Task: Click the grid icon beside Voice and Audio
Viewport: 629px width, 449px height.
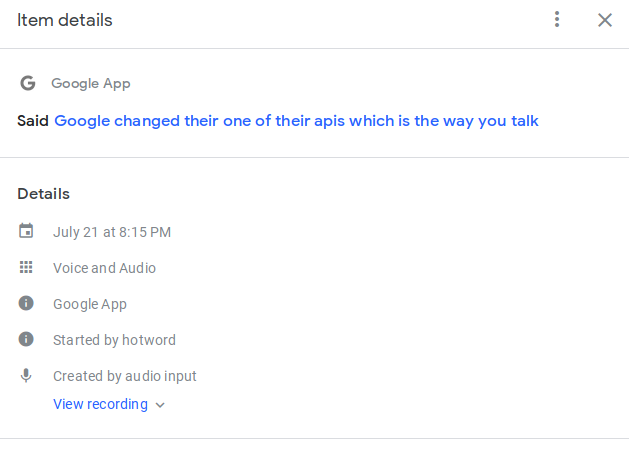Action: tap(26, 267)
